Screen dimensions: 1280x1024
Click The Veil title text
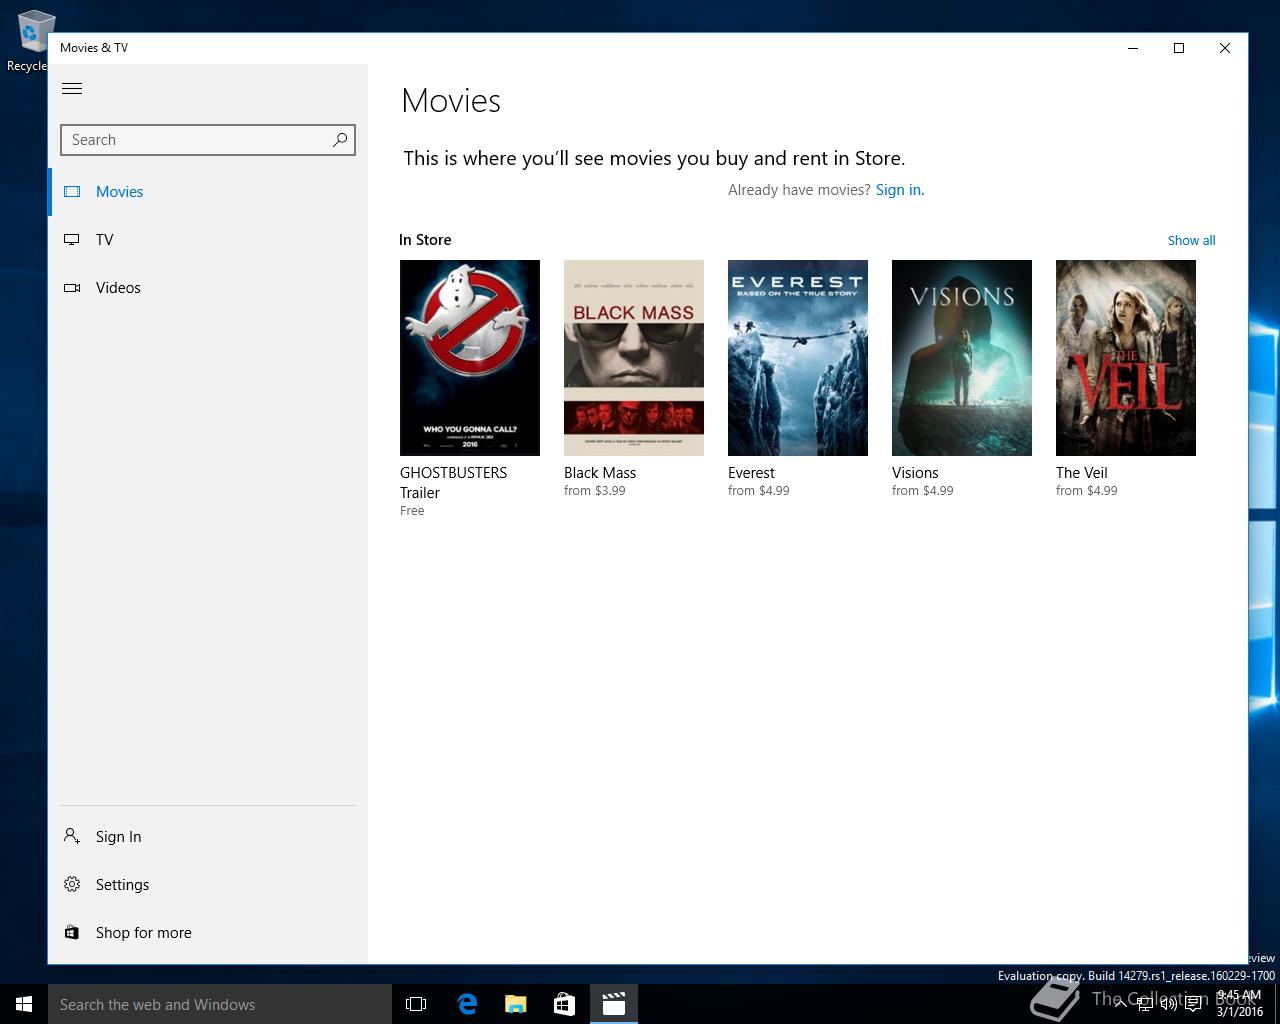(1082, 473)
